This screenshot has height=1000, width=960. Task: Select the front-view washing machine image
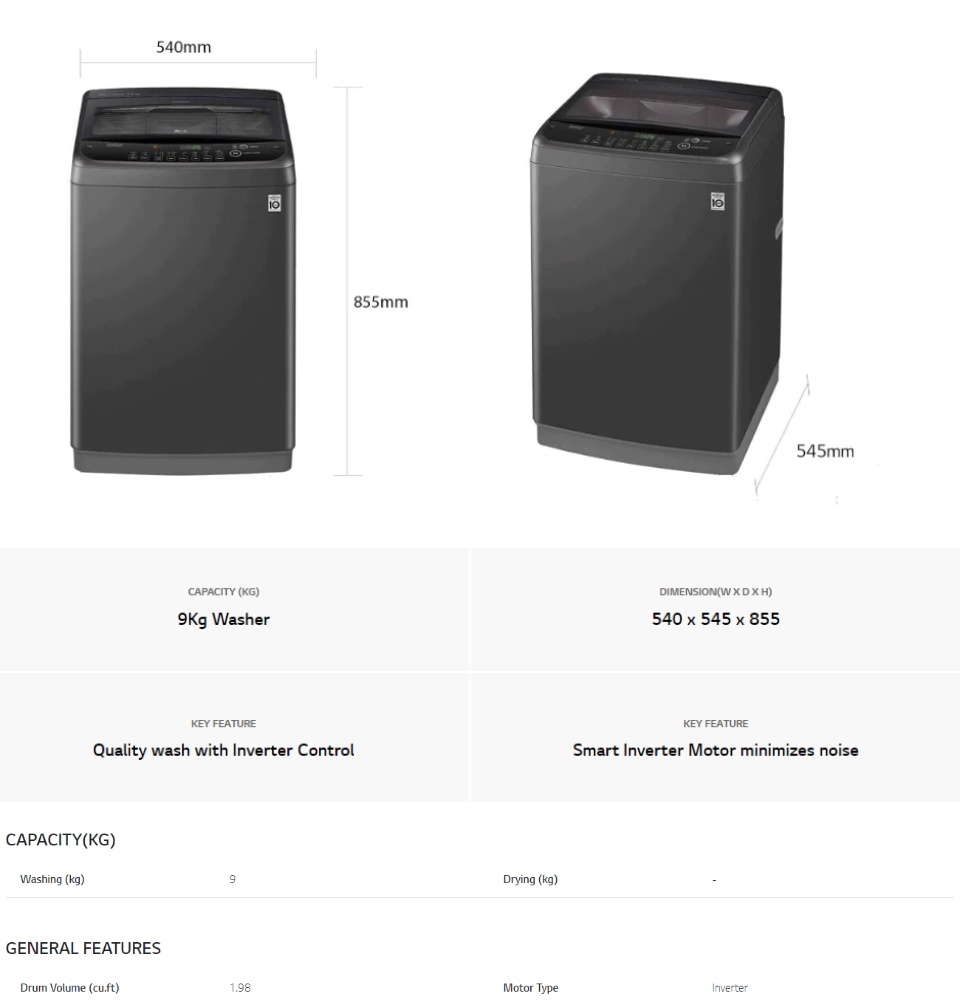click(x=182, y=281)
